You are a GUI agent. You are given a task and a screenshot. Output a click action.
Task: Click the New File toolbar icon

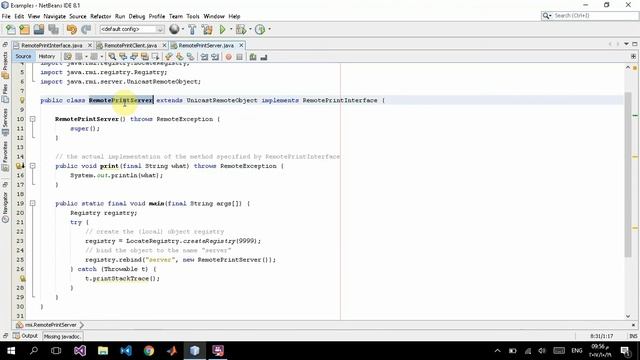(11, 29)
